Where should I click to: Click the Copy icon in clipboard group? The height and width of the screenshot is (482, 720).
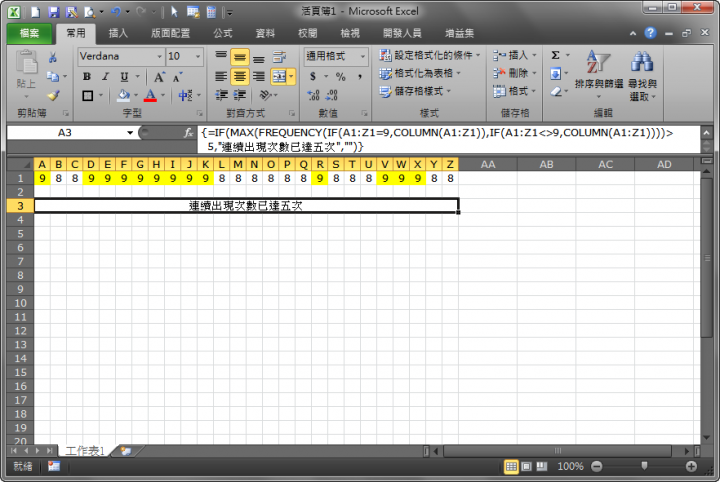tap(53, 76)
